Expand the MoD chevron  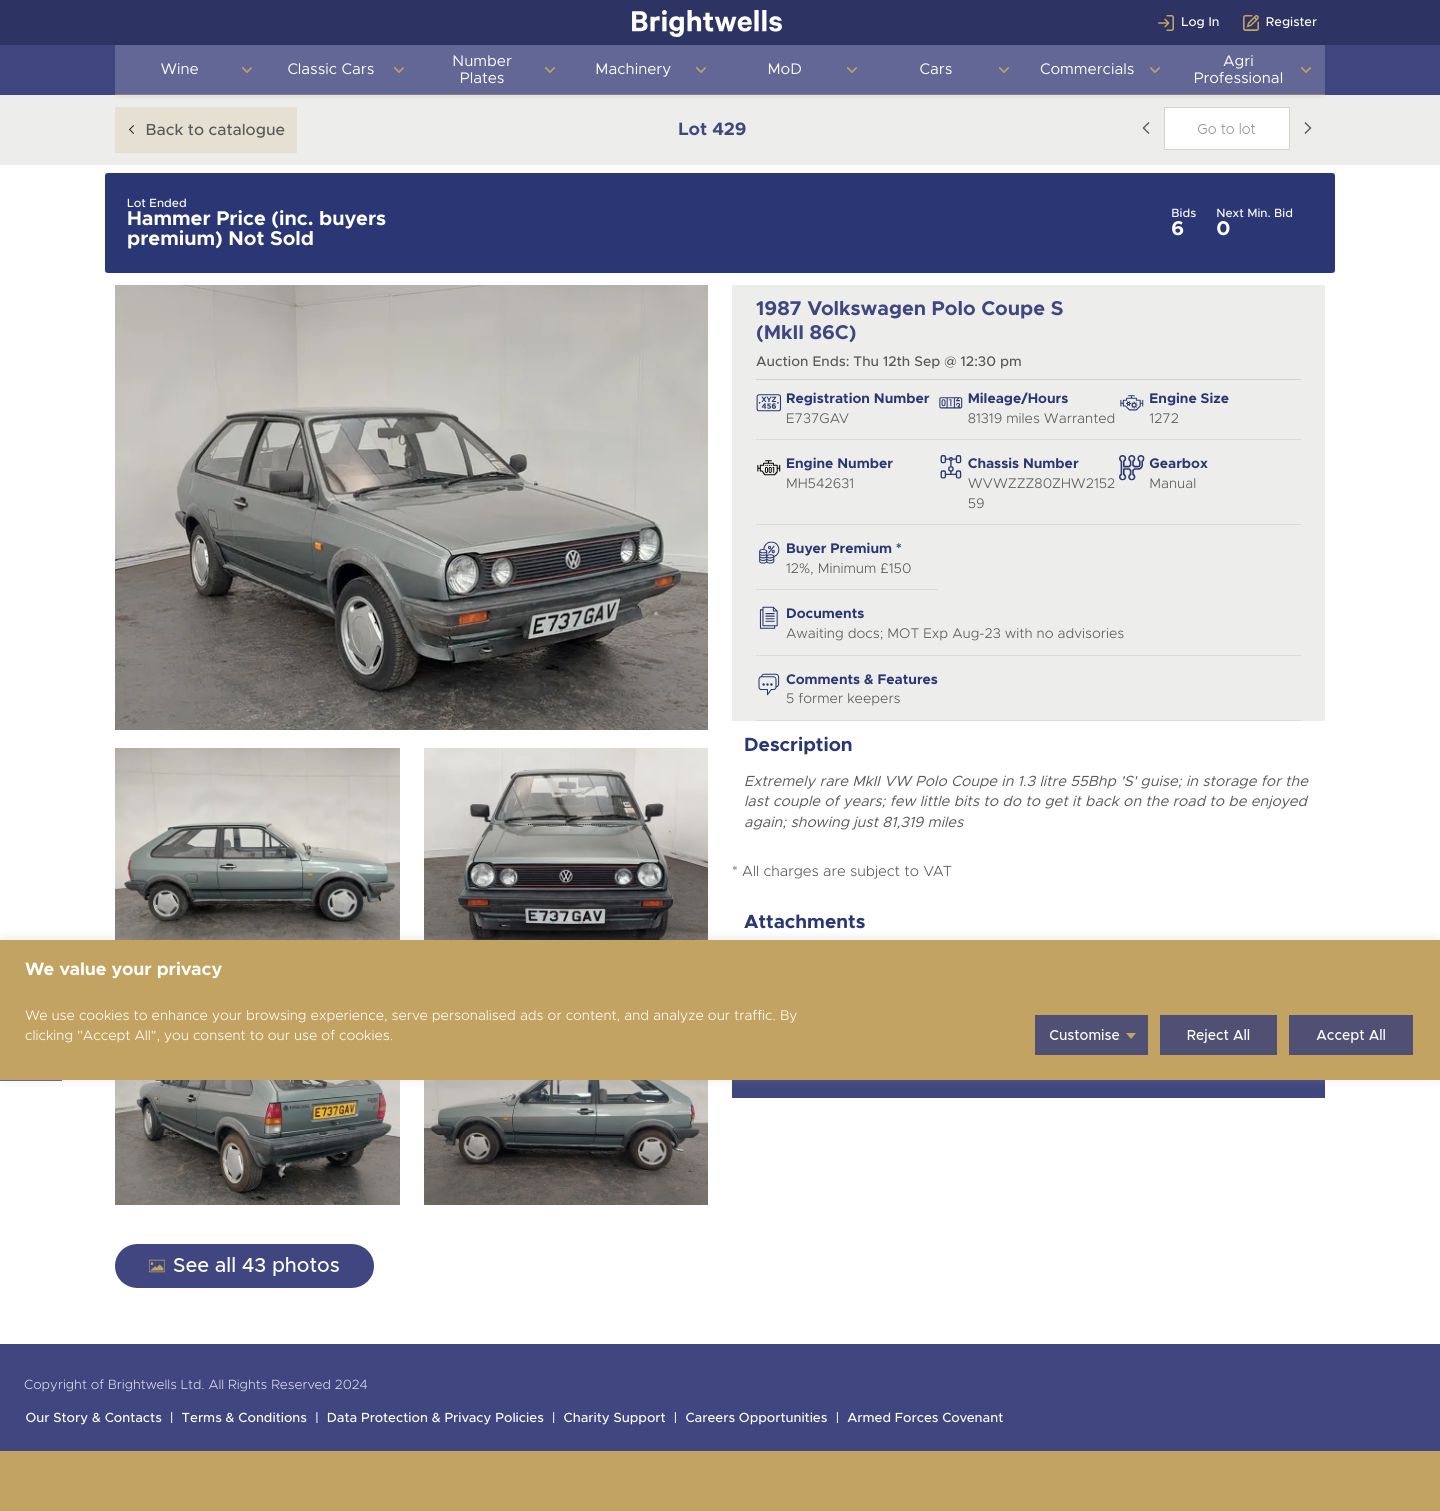click(x=852, y=70)
